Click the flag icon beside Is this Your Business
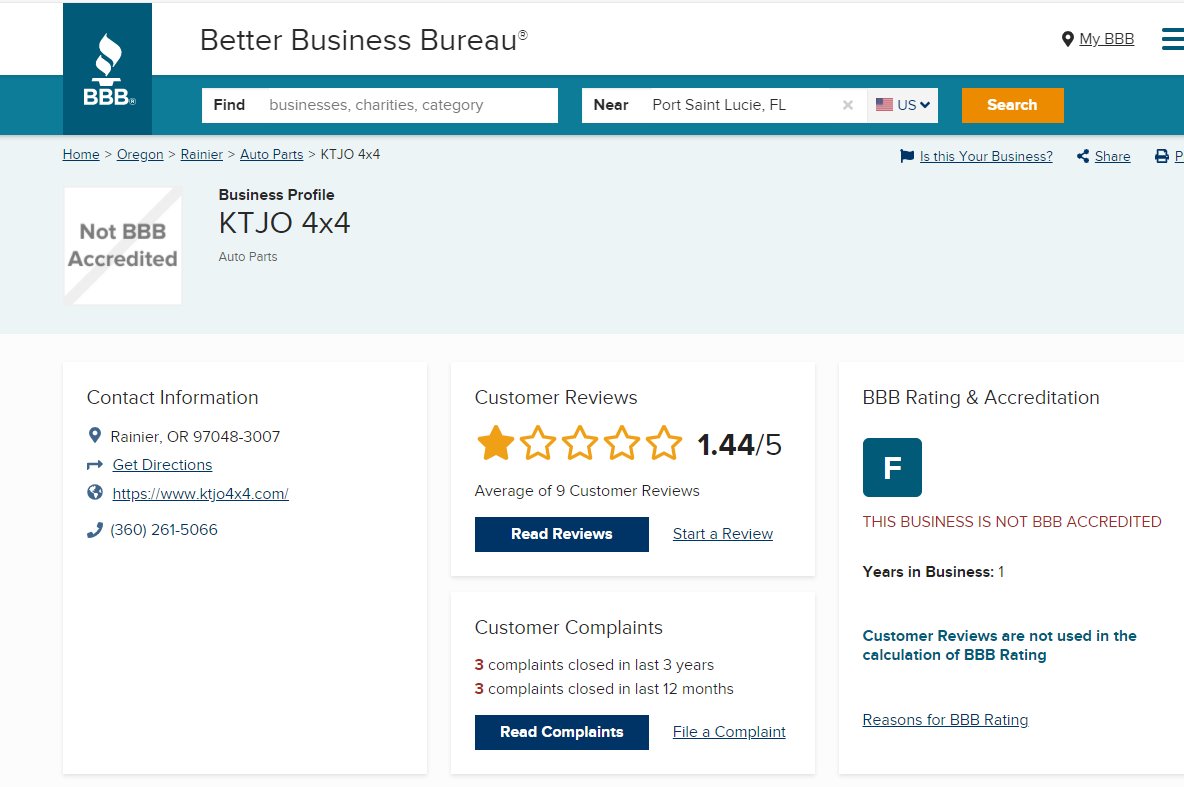This screenshot has width=1184, height=787. click(907, 156)
